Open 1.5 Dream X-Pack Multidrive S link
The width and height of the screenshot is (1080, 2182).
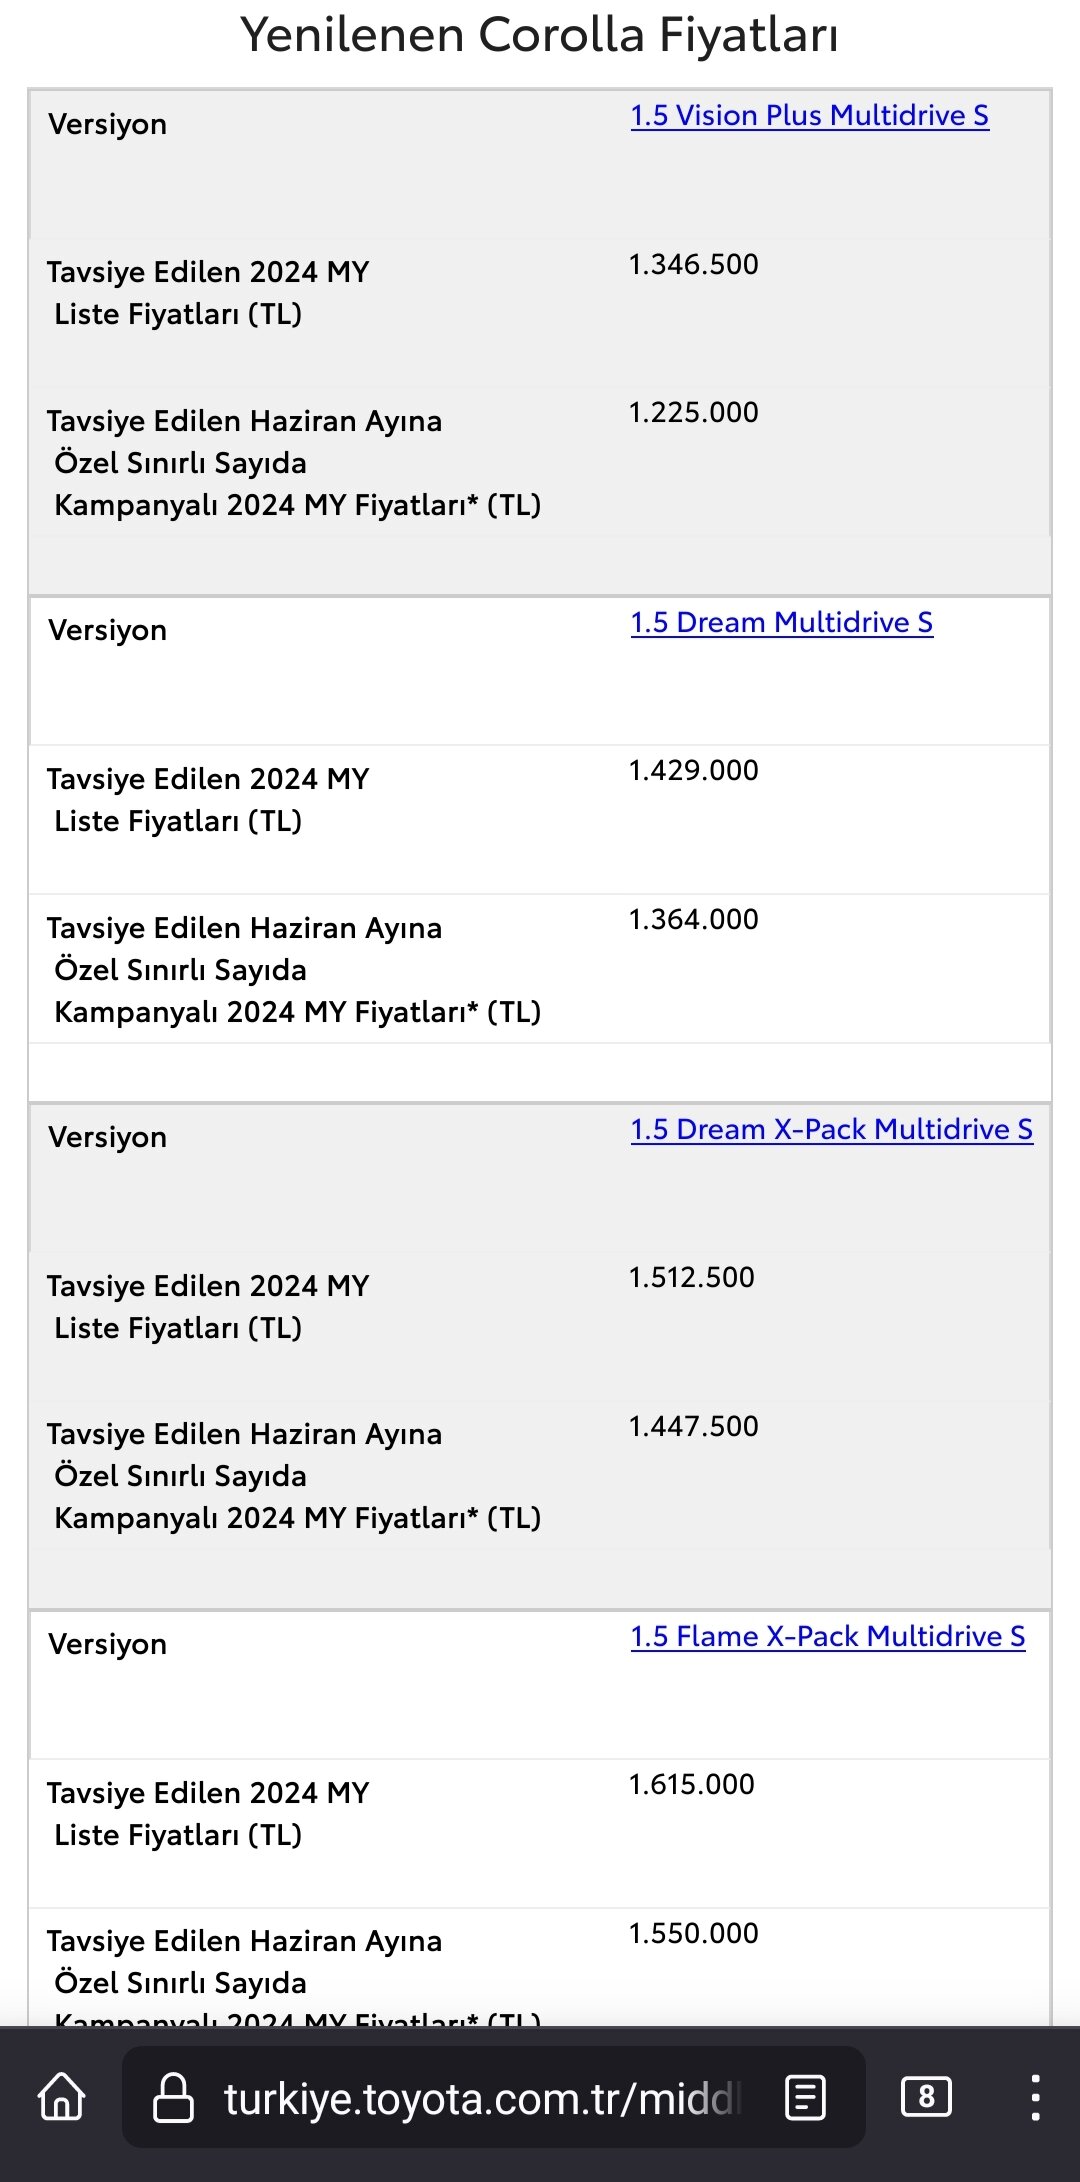click(x=832, y=1130)
